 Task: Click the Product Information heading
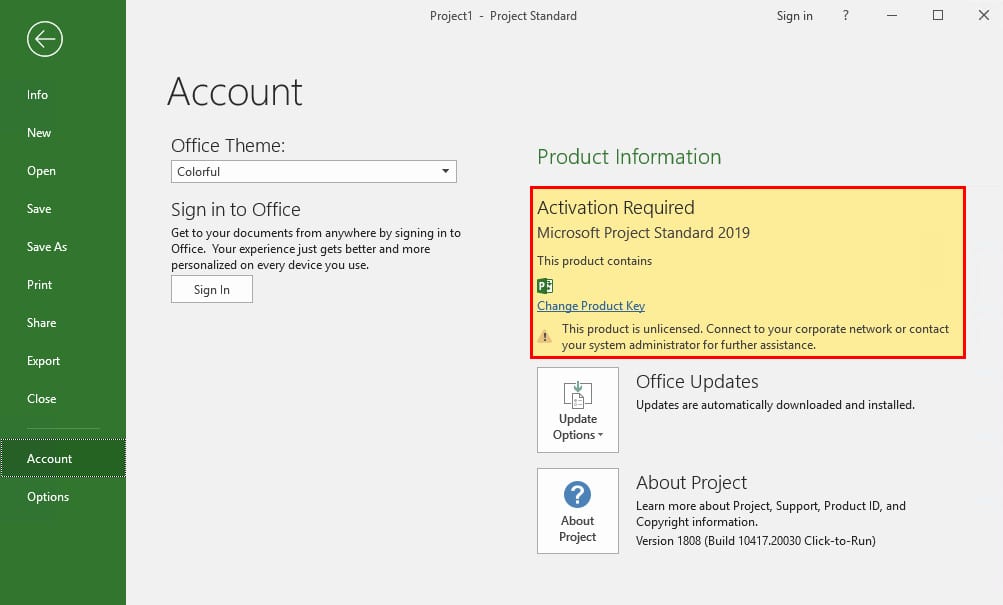[629, 157]
